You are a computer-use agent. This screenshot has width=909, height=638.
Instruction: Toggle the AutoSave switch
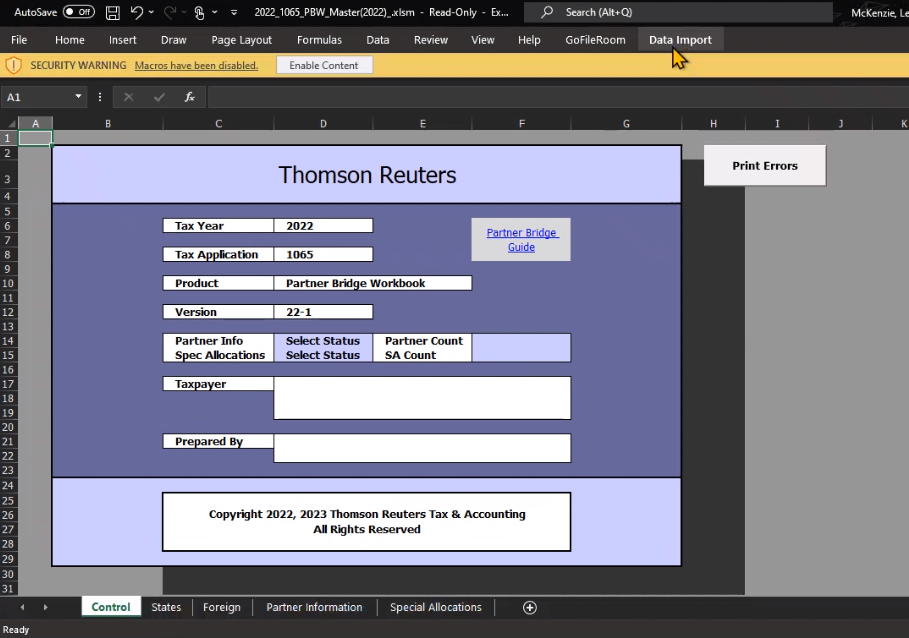pyautogui.click(x=78, y=12)
